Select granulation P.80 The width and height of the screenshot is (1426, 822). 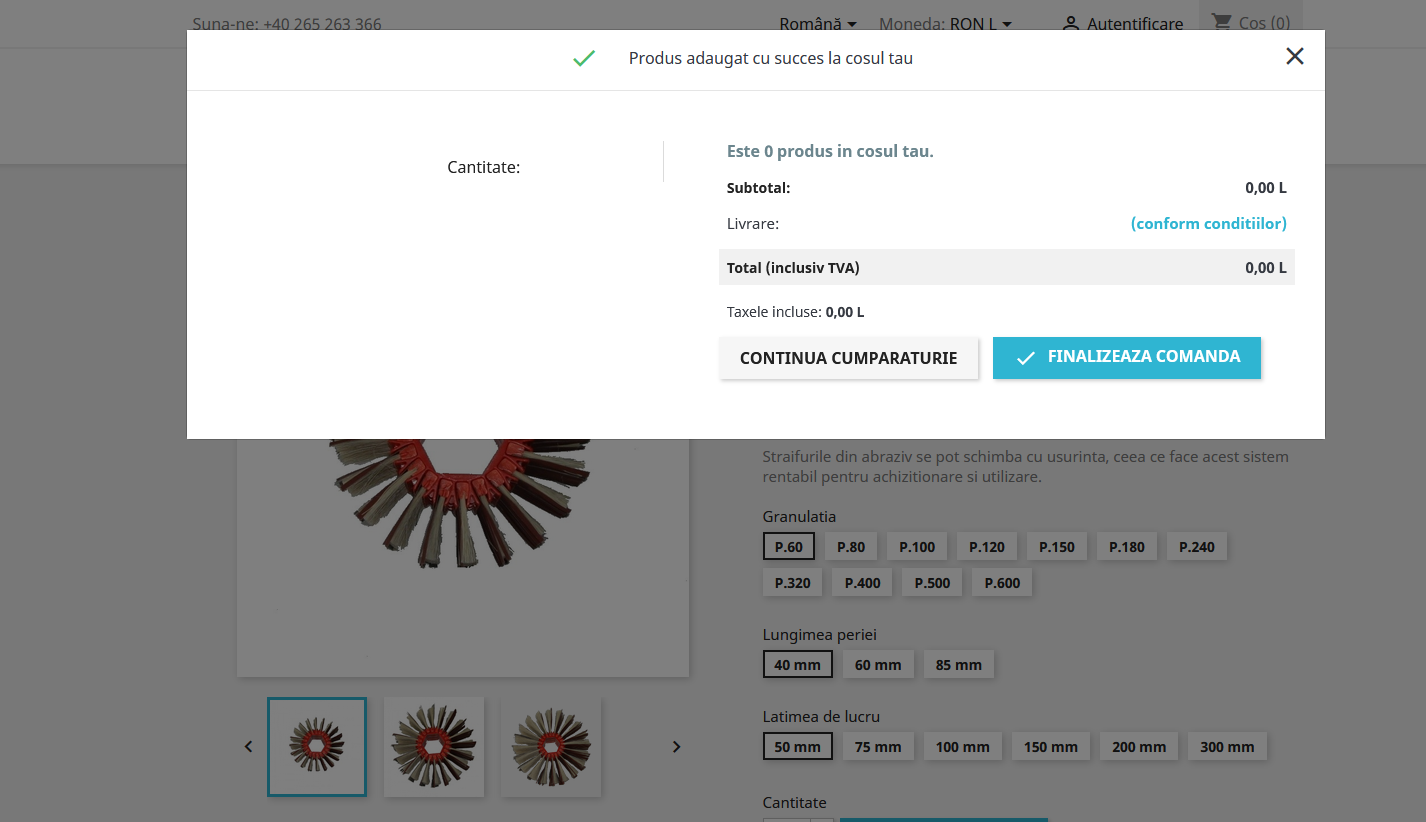coord(851,547)
